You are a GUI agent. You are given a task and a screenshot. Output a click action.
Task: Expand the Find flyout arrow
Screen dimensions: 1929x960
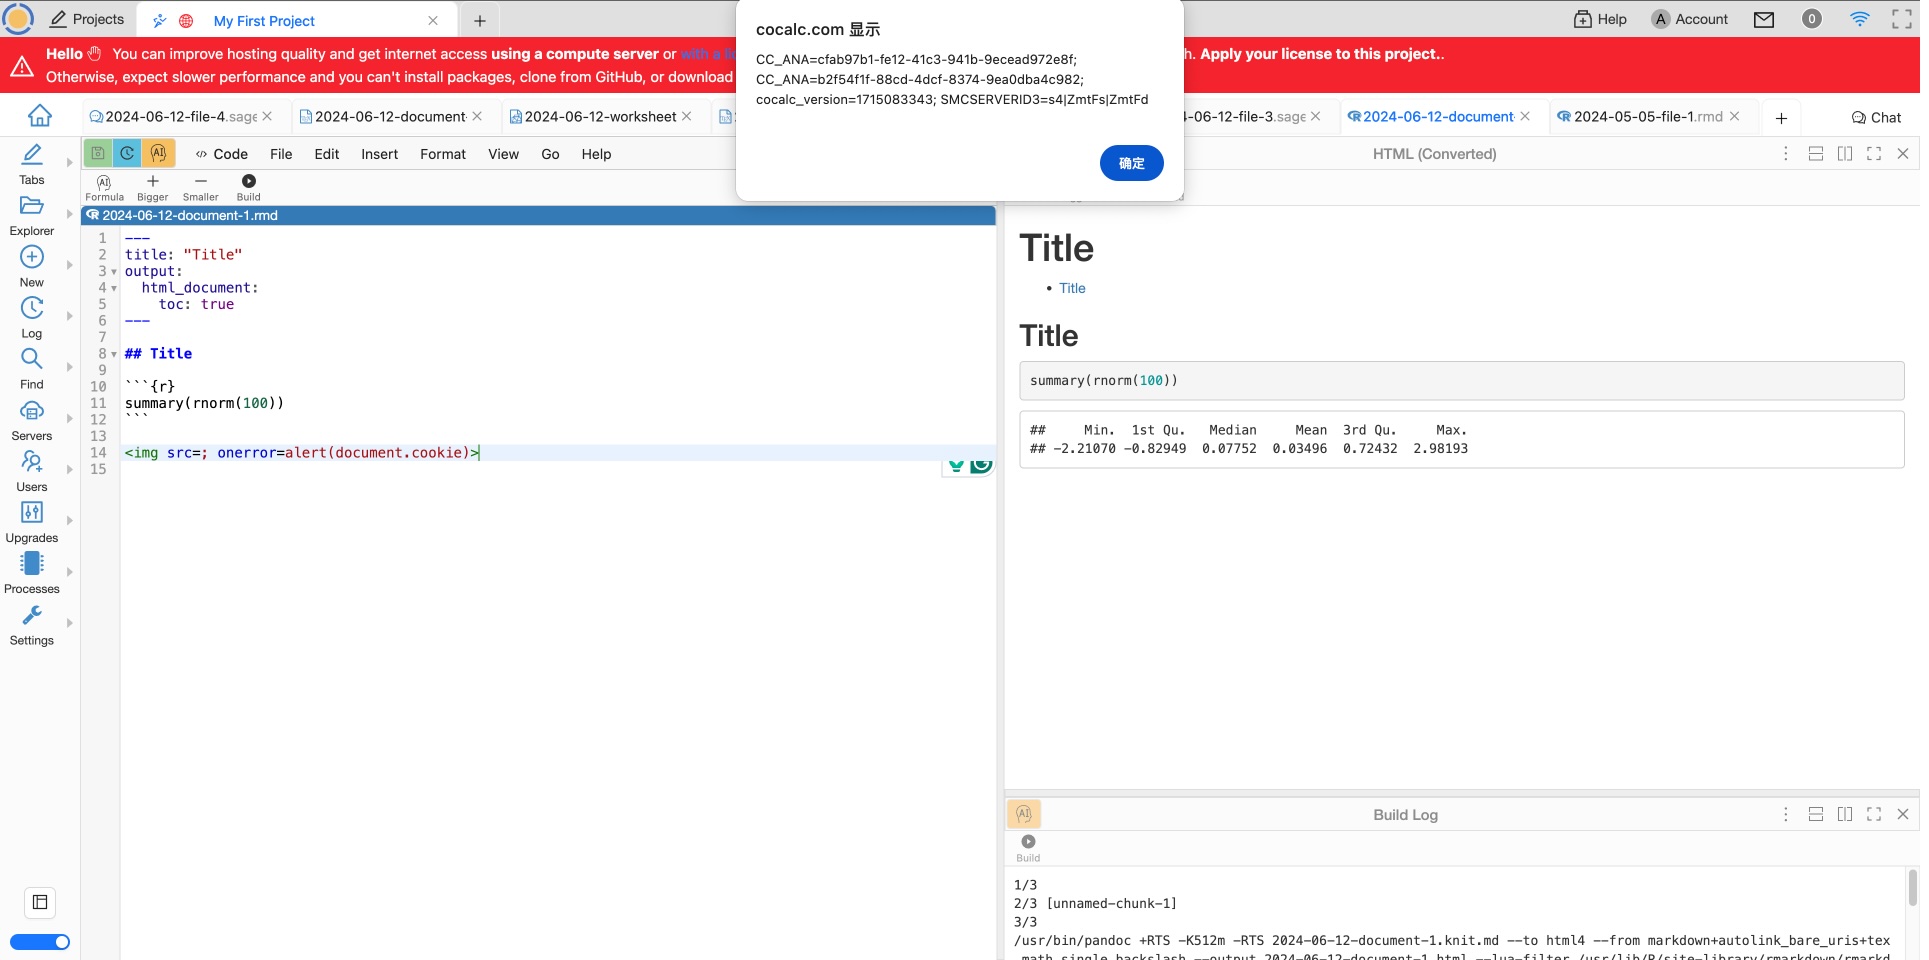[x=69, y=367]
